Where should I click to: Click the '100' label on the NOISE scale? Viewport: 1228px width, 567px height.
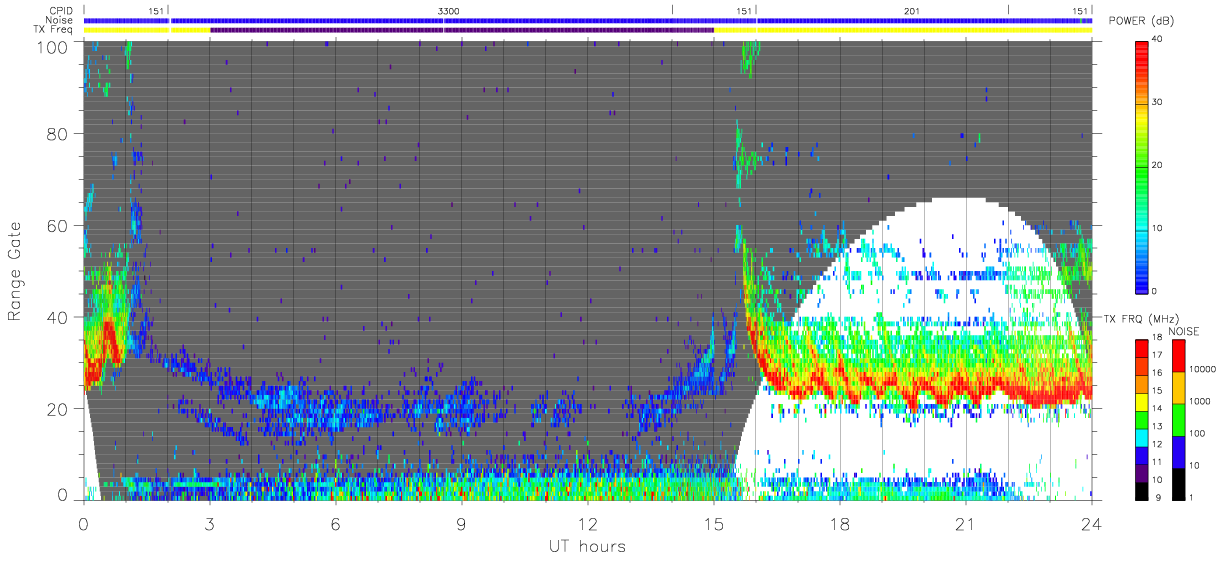point(1198,434)
